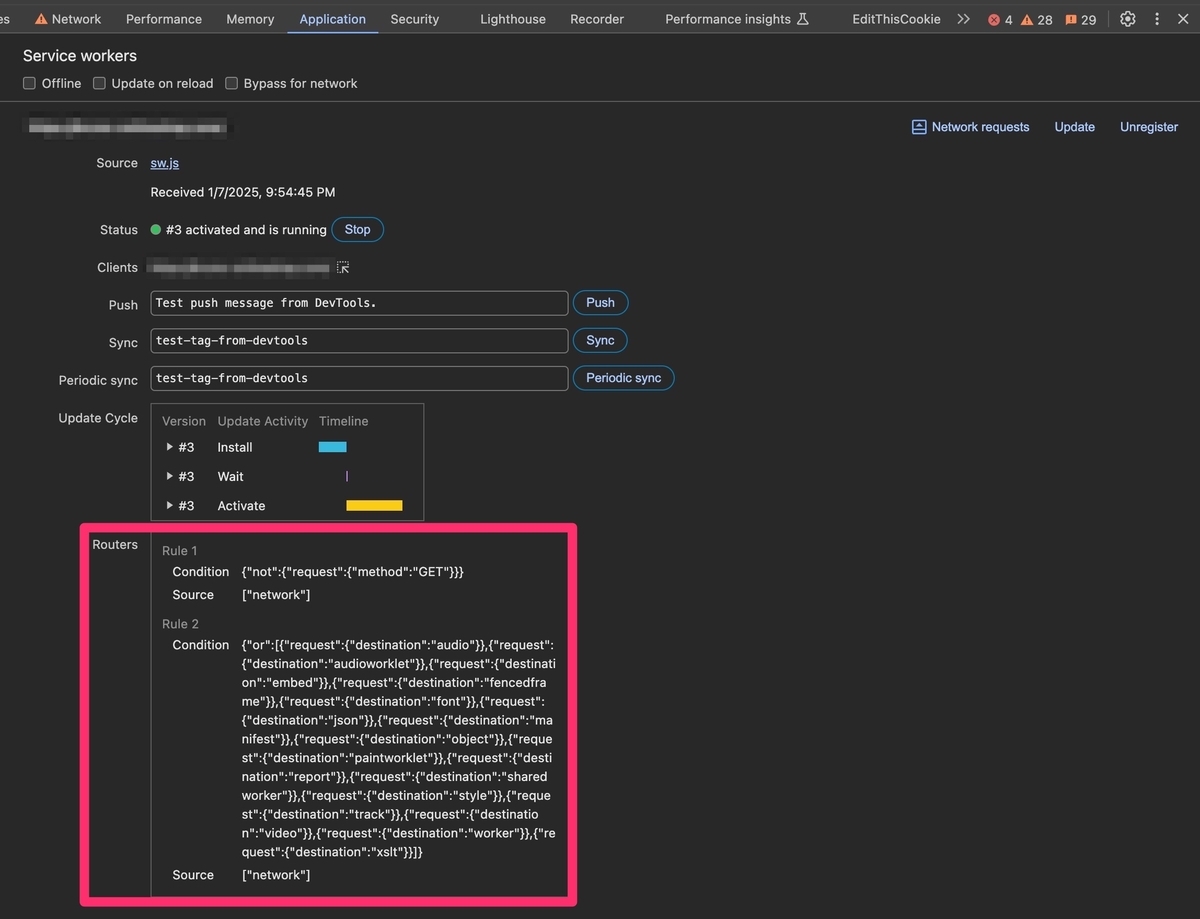Unregister the service worker
This screenshot has width=1200, height=919.
(1149, 127)
